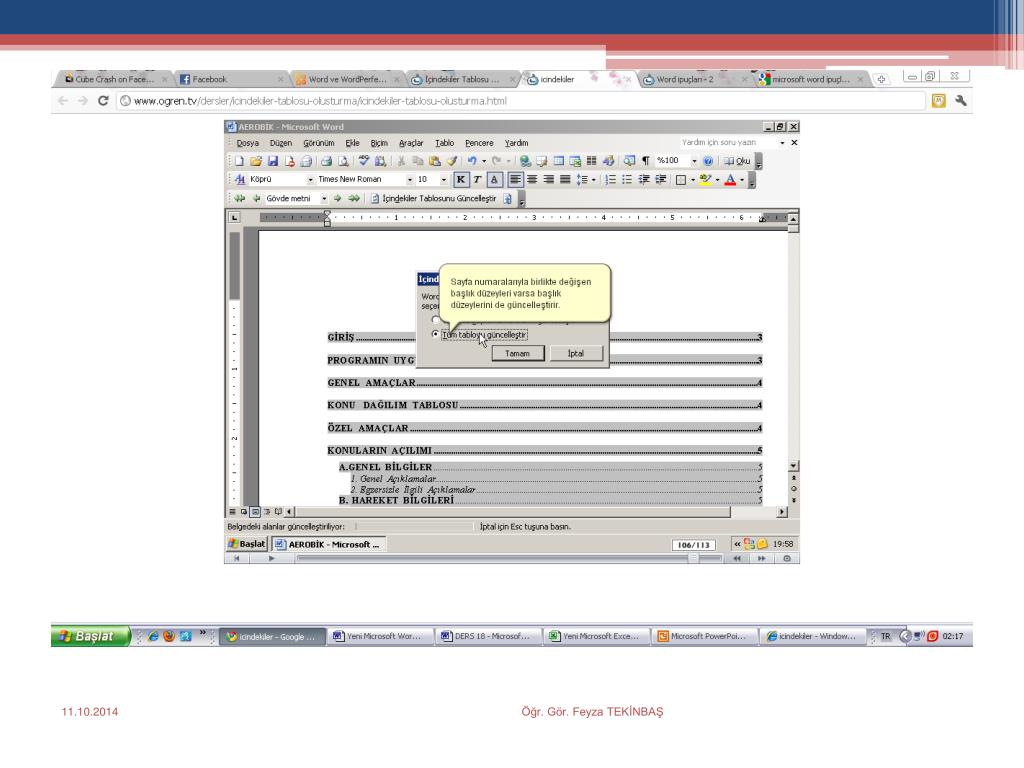
Task: Confirm the update dialog with Tamam
Action: [517, 353]
